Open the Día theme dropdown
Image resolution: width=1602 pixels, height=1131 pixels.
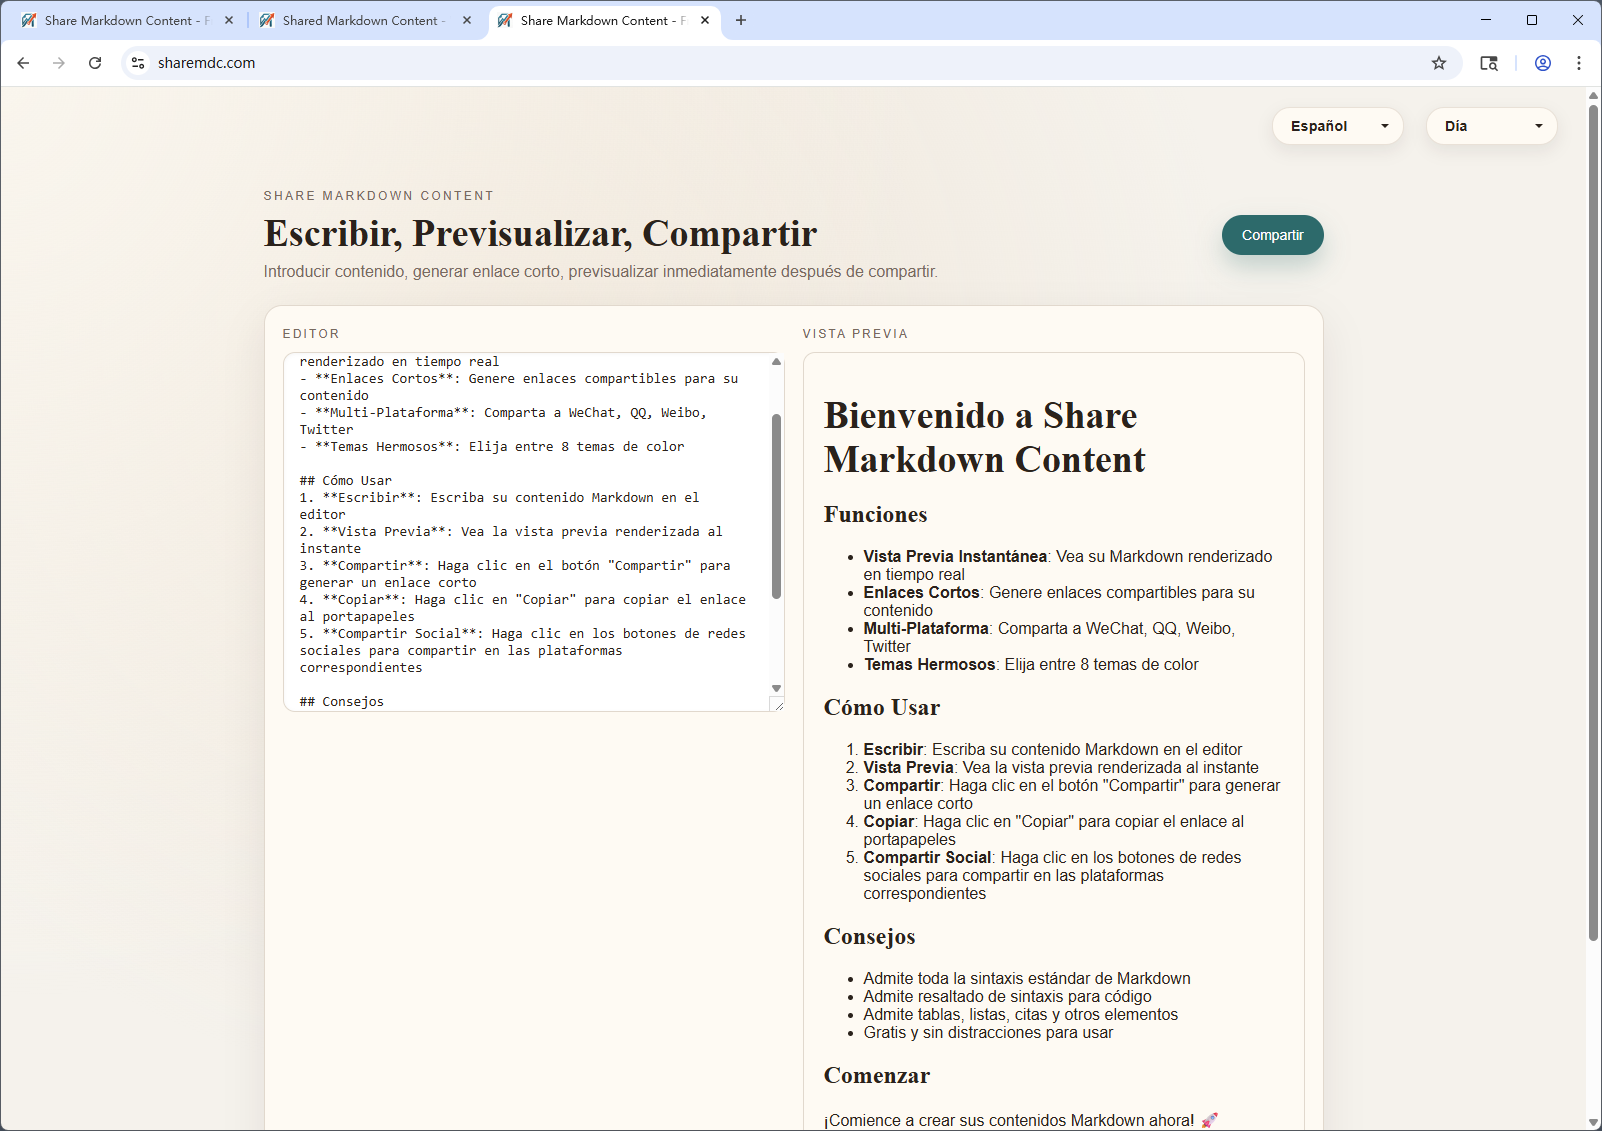1492,126
